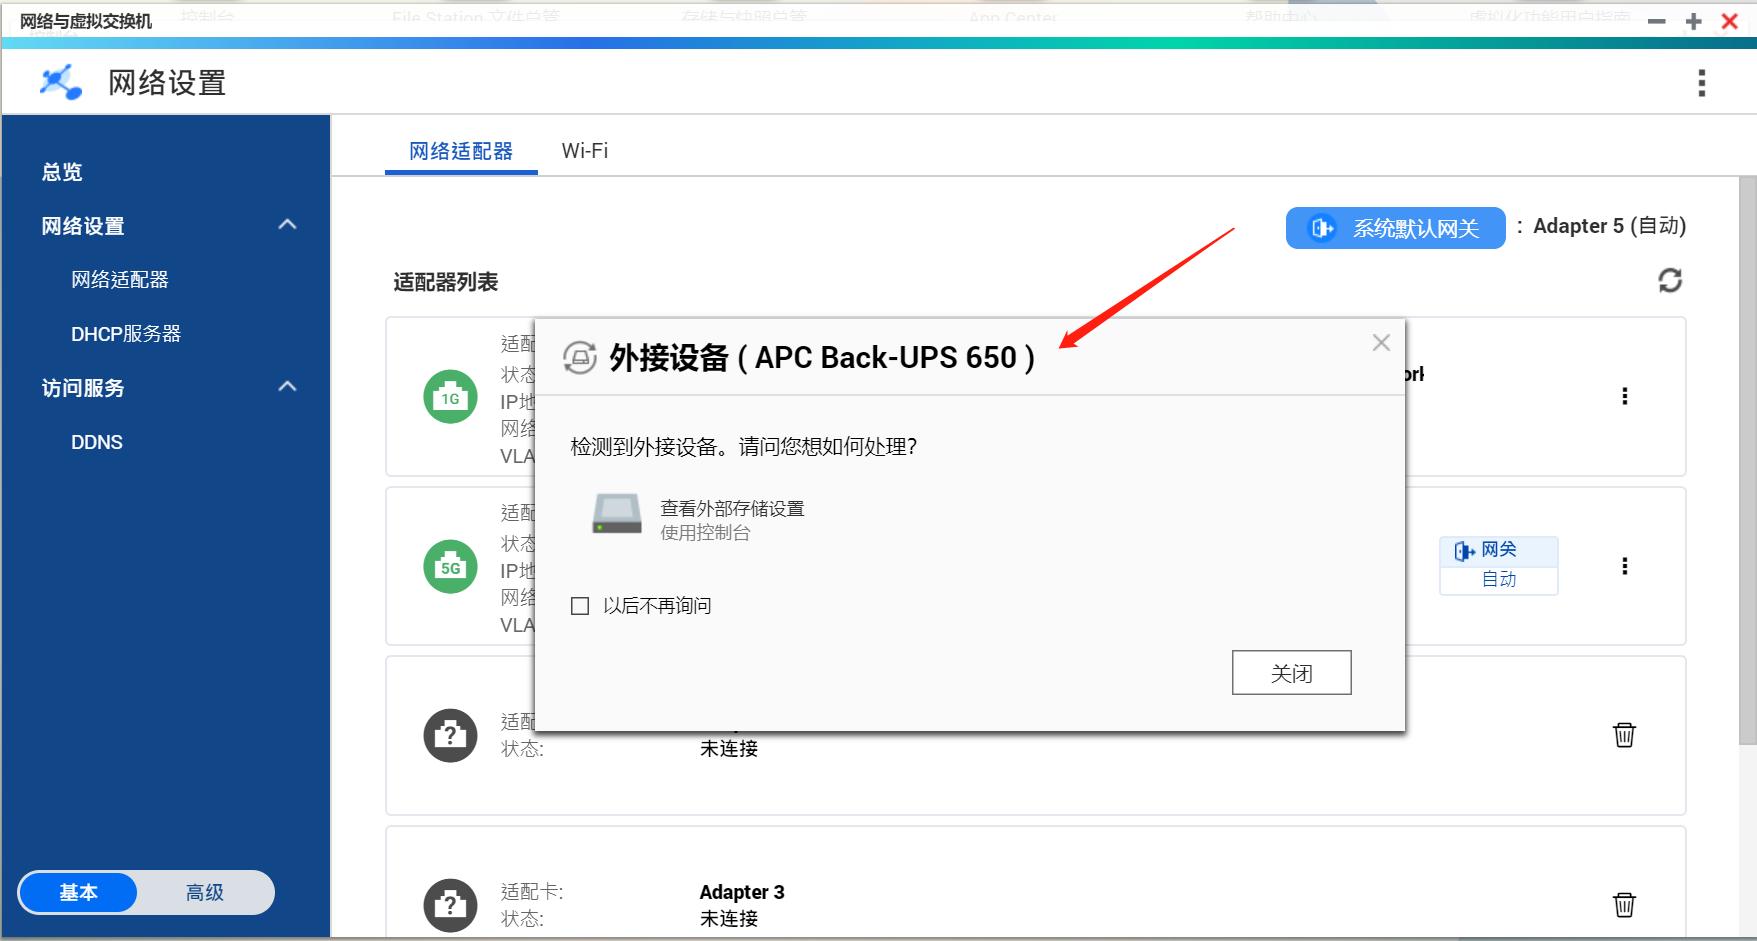Delete Adapter 3 using the trash icon

(x=1624, y=904)
